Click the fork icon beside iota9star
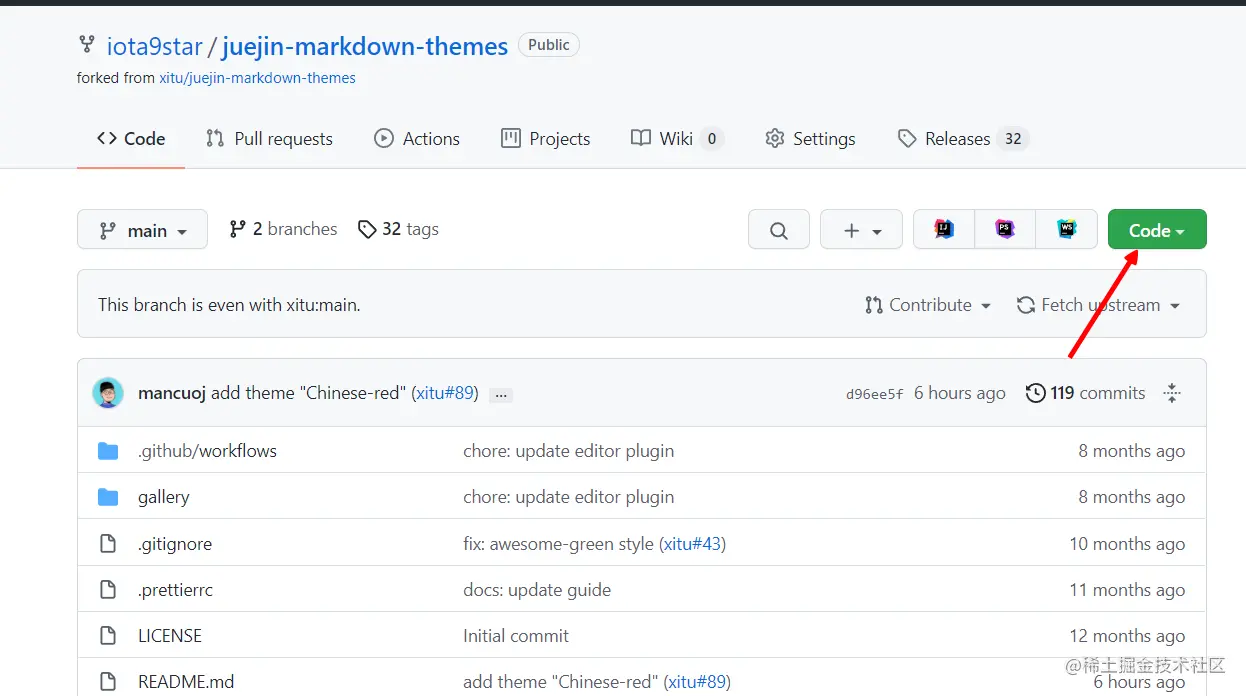This screenshot has width=1246, height=696. click(x=87, y=45)
